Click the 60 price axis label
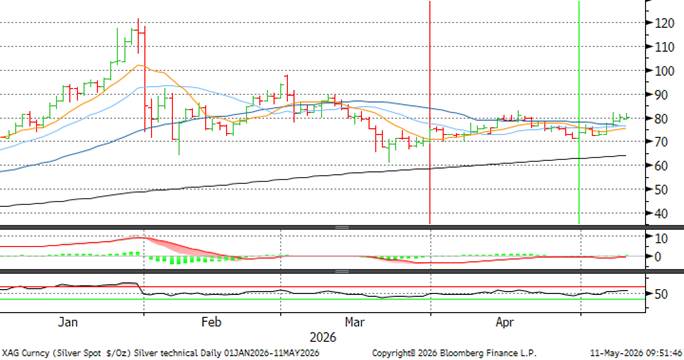 [662, 166]
